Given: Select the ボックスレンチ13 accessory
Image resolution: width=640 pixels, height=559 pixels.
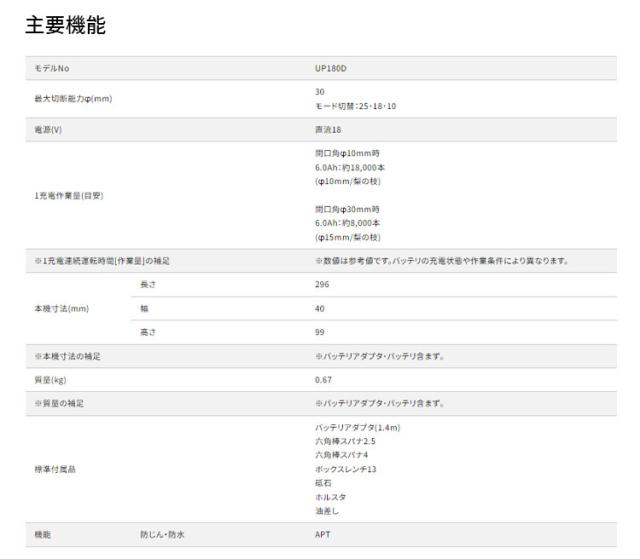Looking at the screenshot, I should pyautogui.click(x=346, y=469).
